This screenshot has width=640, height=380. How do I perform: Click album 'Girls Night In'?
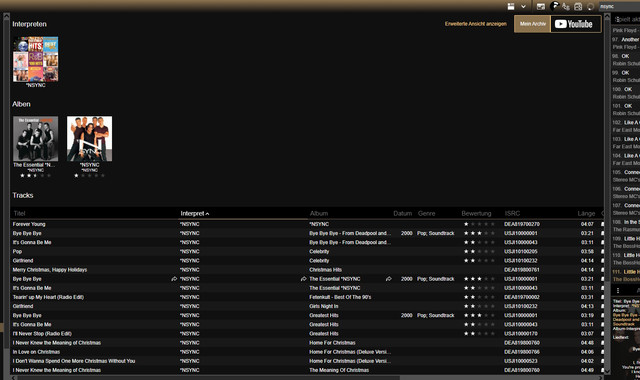pyautogui.click(x=324, y=306)
